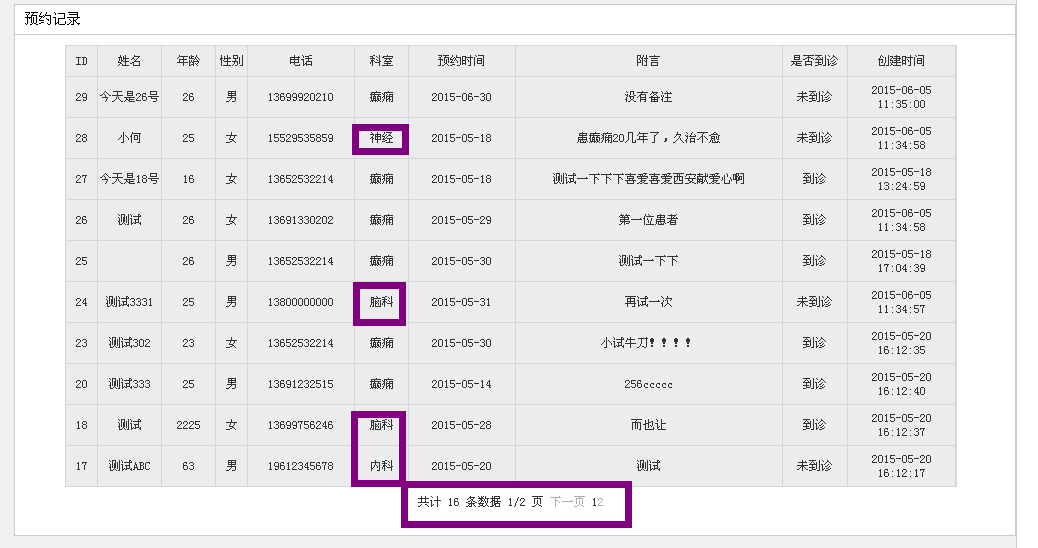Click the 科室 column header
Viewport: 1038px width, 548px height.
(381, 61)
